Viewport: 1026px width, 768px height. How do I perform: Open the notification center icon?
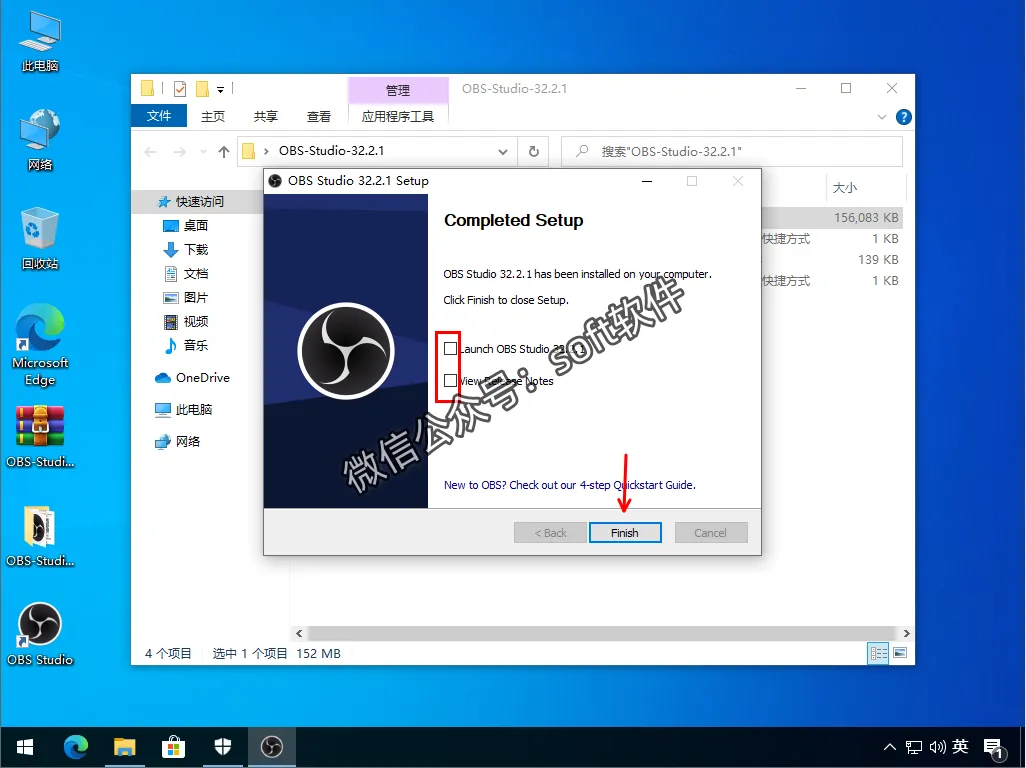click(994, 748)
